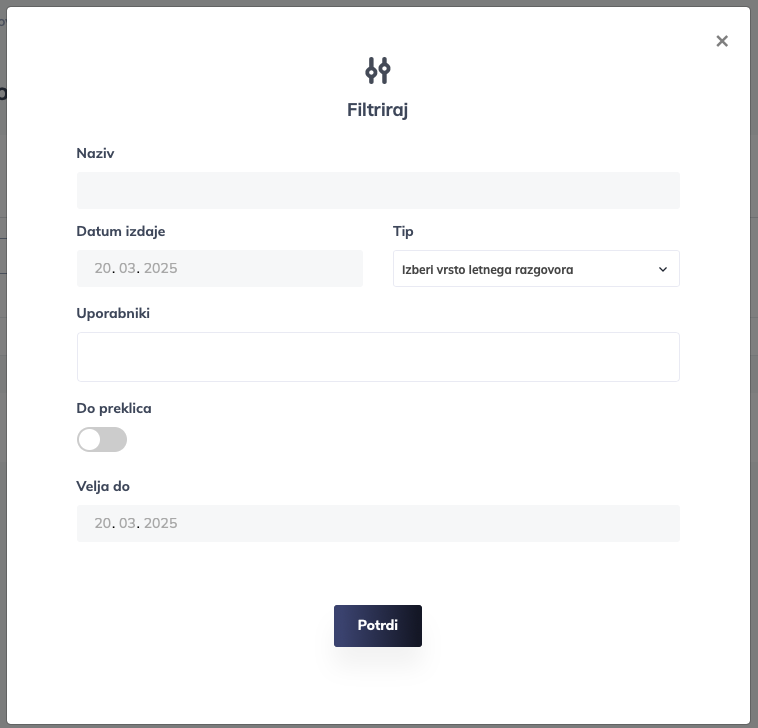
Task: Click the Filtriraj heading text
Action: (378, 109)
